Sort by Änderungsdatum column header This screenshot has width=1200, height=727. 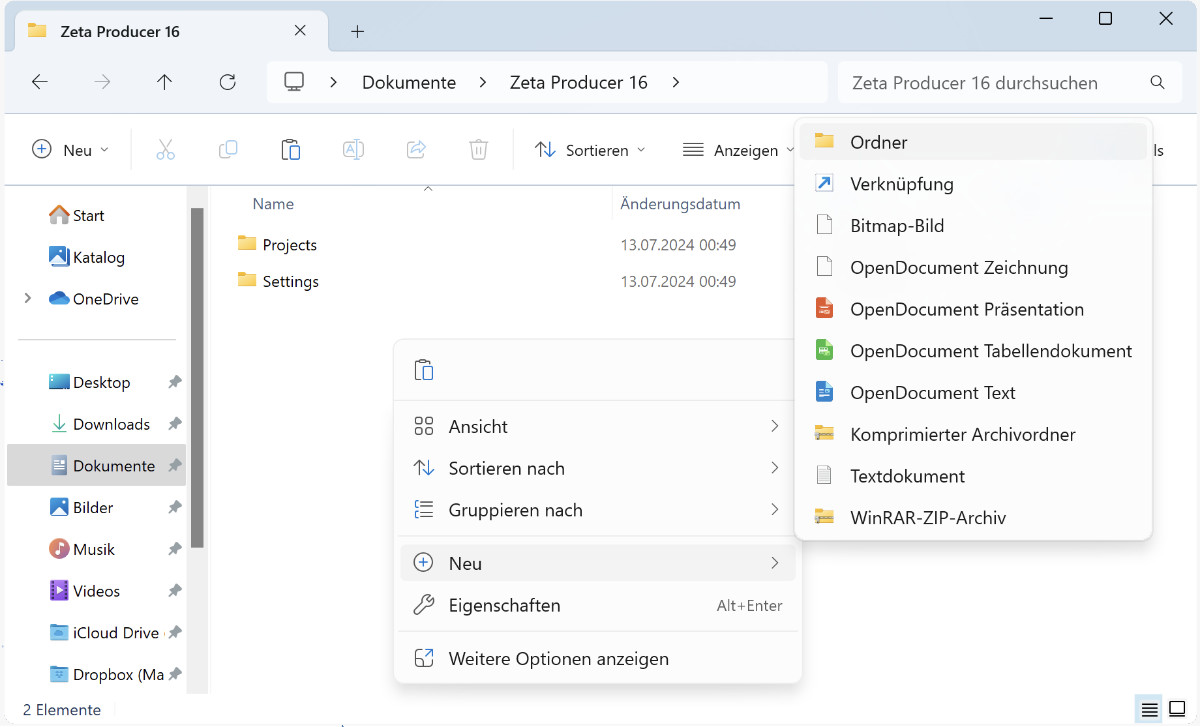tap(680, 204)
